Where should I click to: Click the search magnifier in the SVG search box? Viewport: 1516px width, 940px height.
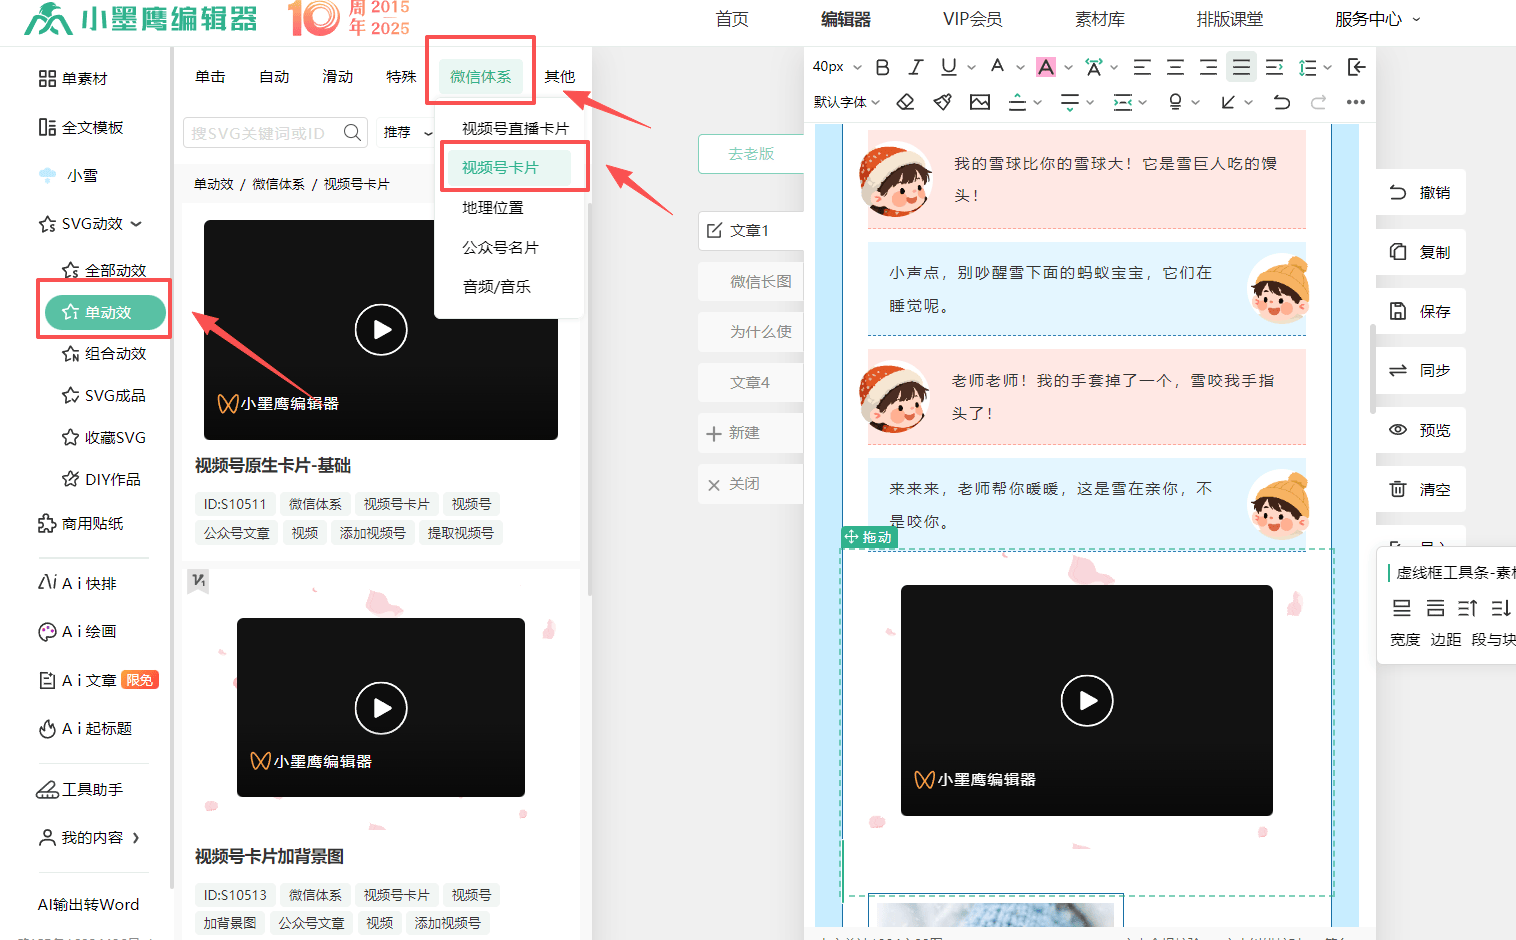coord(352,132)
